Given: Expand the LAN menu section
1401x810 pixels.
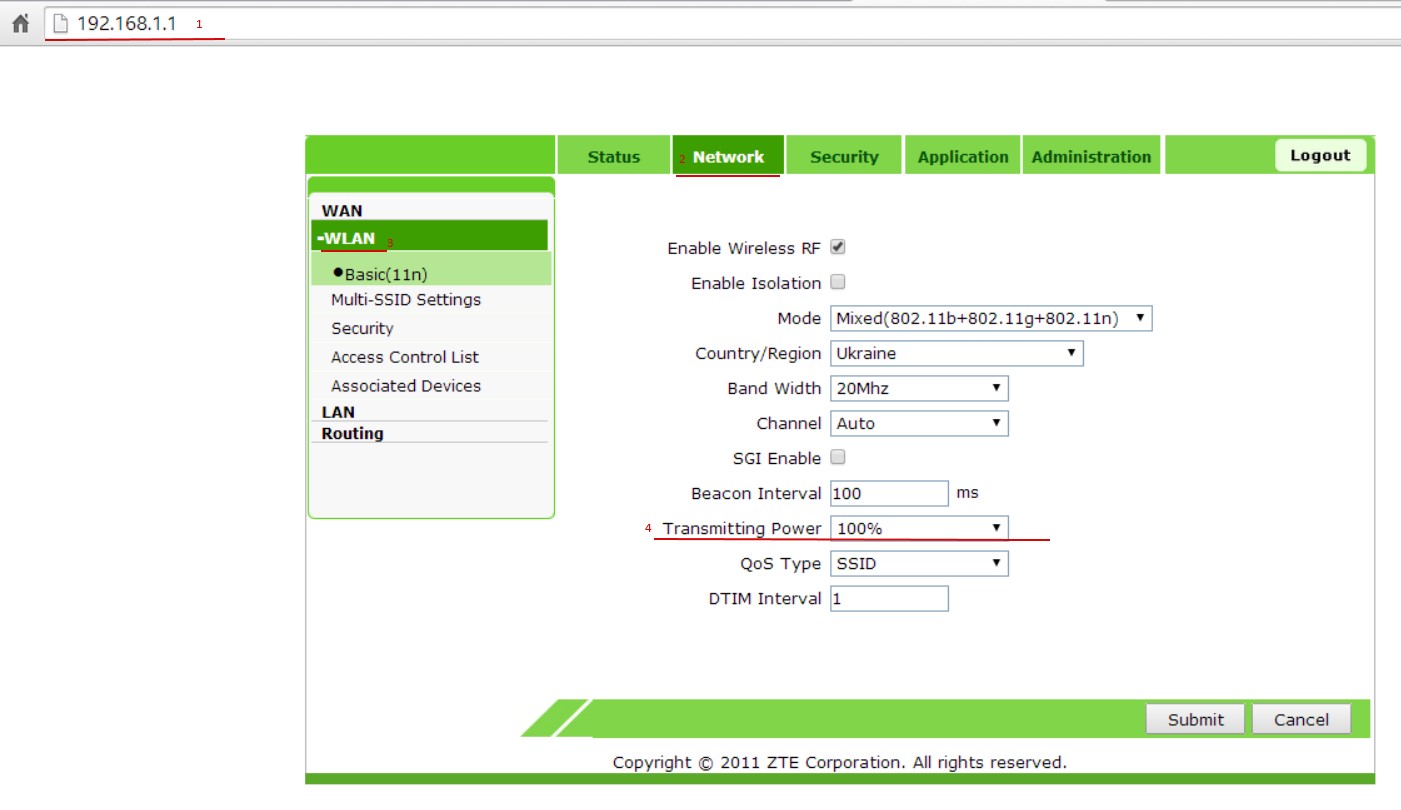Looking at the screenshot, I should tap(338, 412).
